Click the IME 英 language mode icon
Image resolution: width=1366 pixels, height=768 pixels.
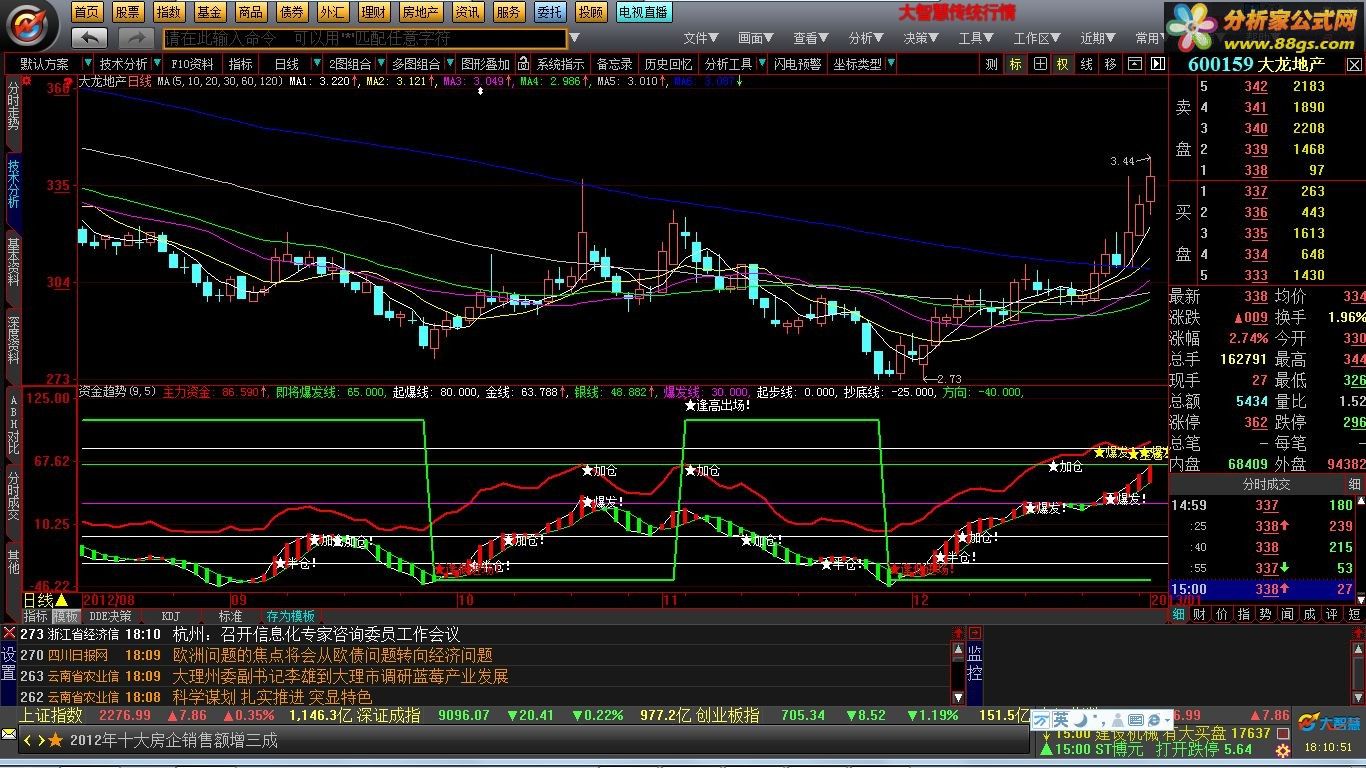coord(1061,719)
